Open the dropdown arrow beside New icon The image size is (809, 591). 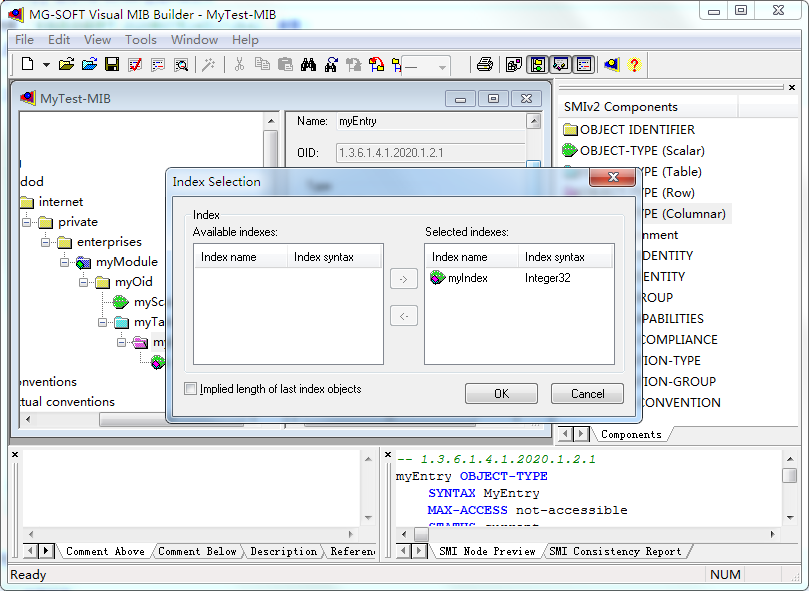click(46, 65)
